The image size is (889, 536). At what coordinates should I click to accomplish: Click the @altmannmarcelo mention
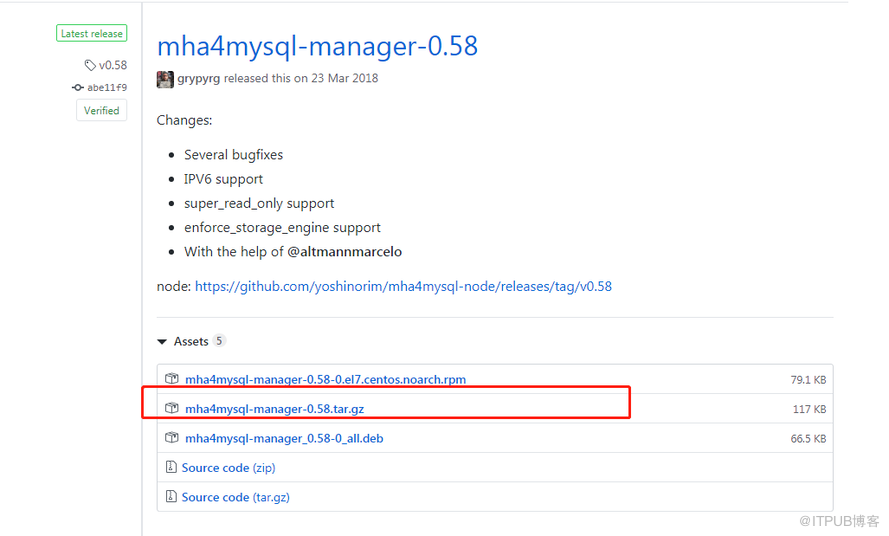click(344, 252)
